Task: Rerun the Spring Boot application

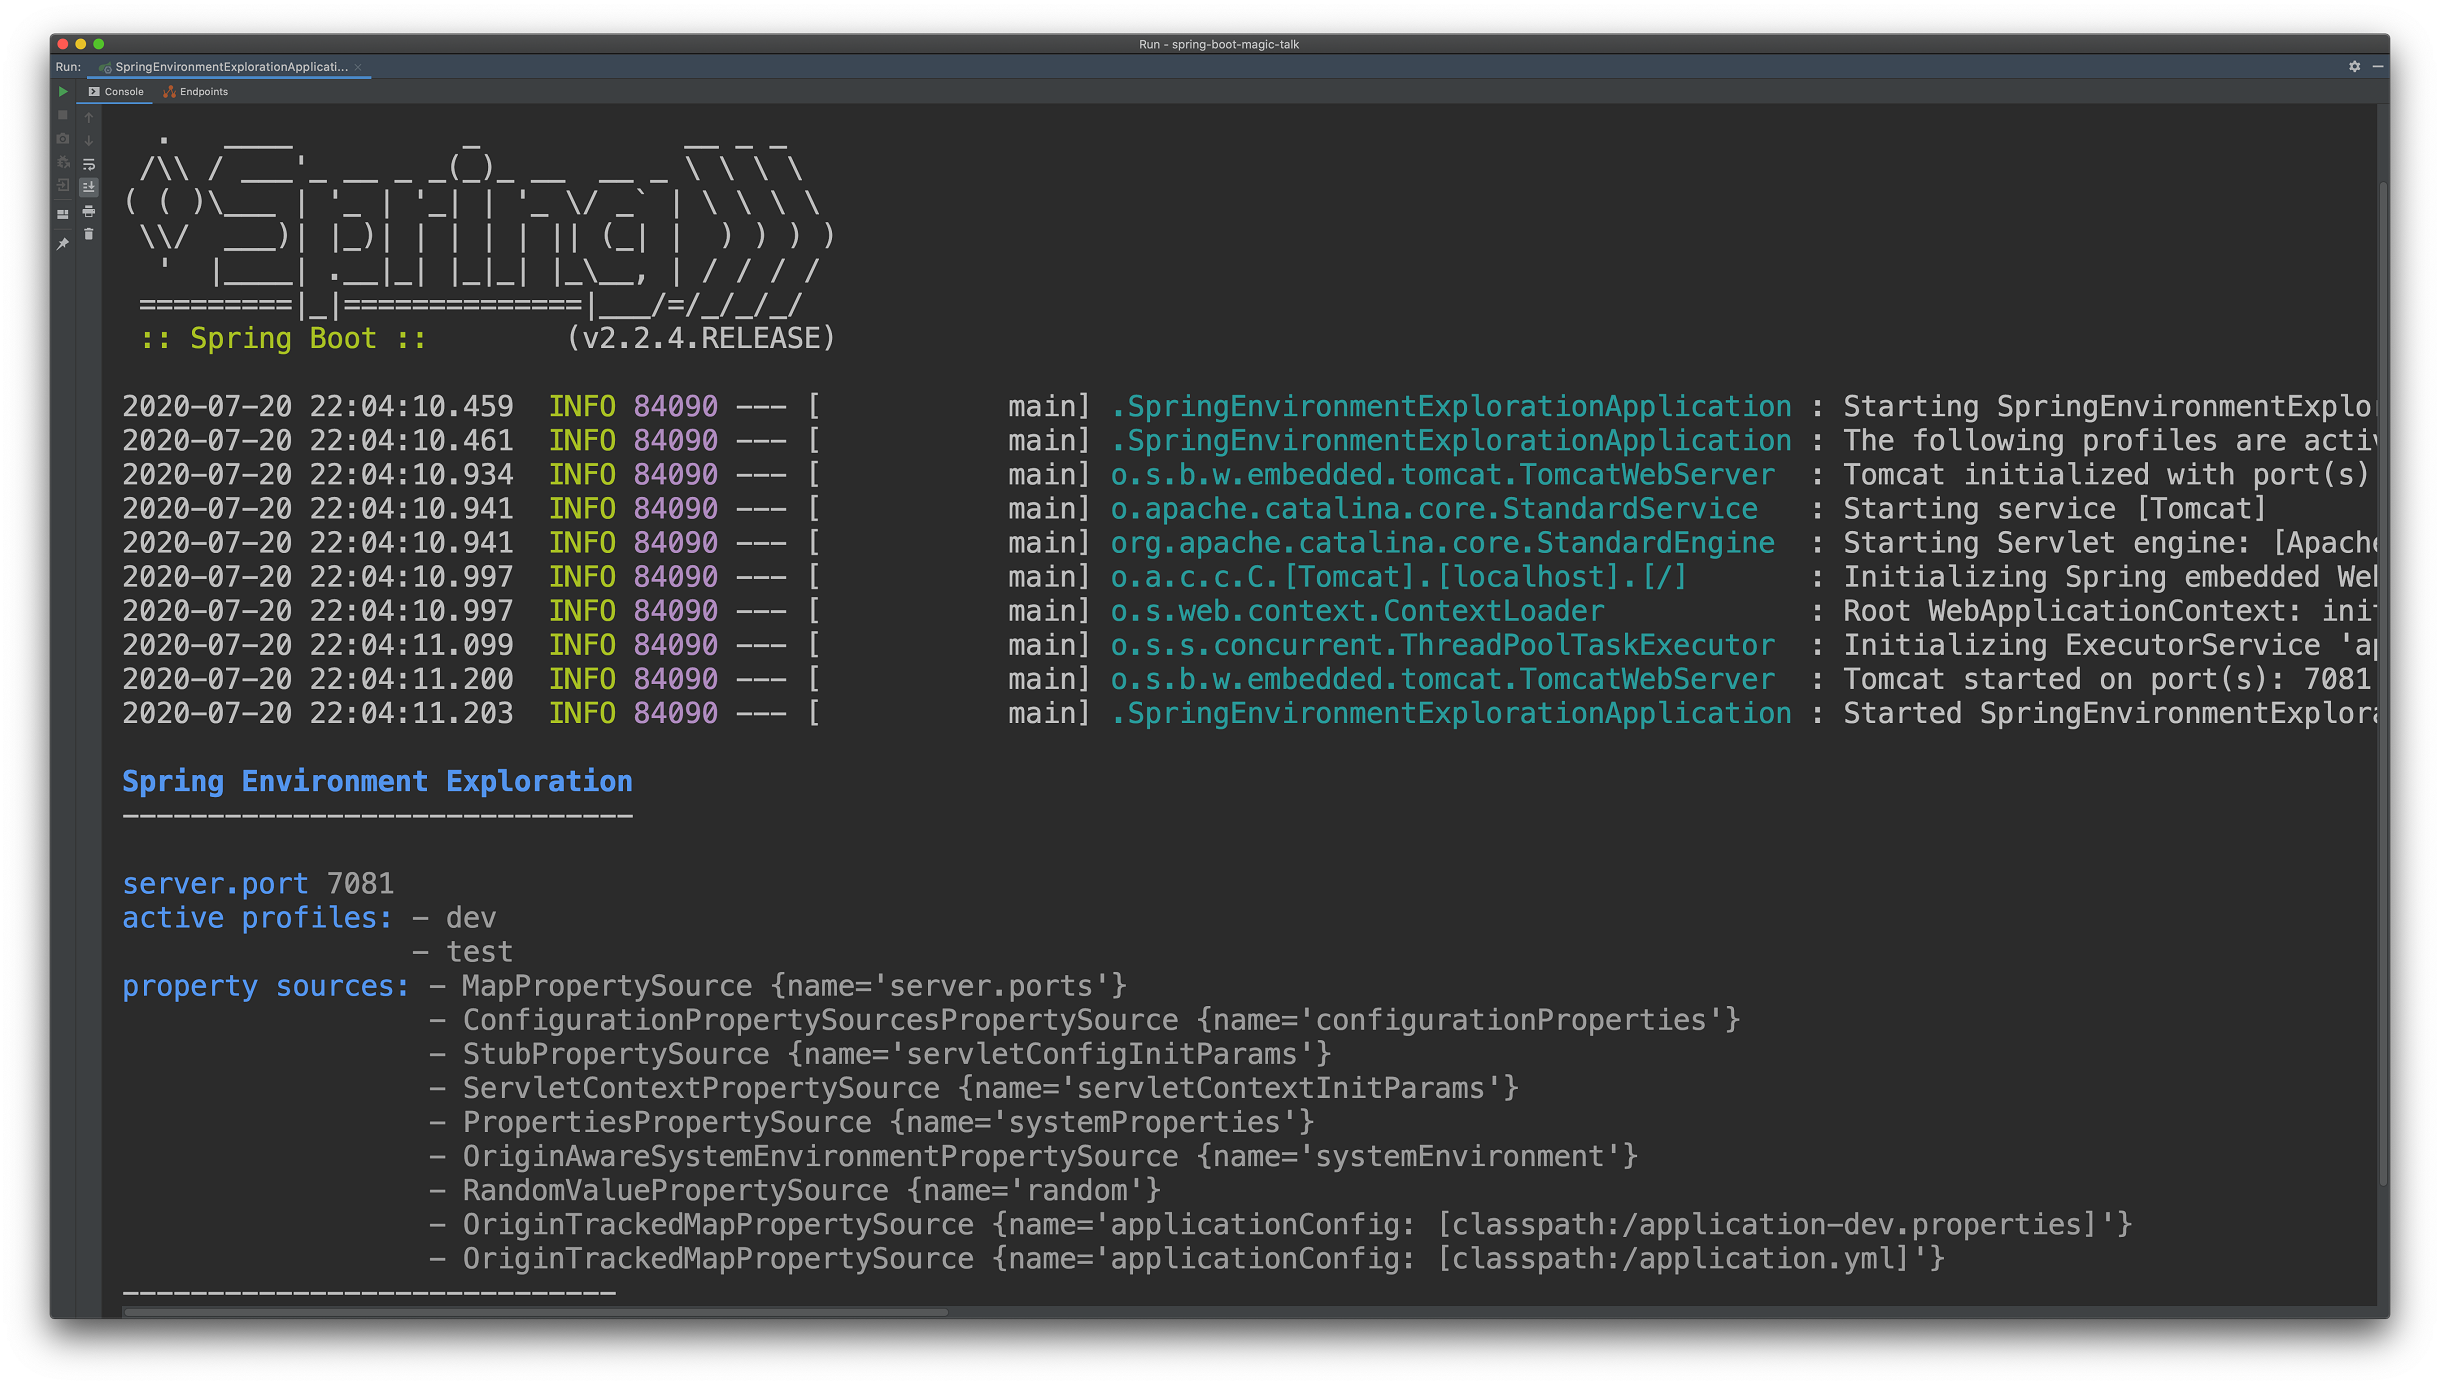Action: pos(63,92)
